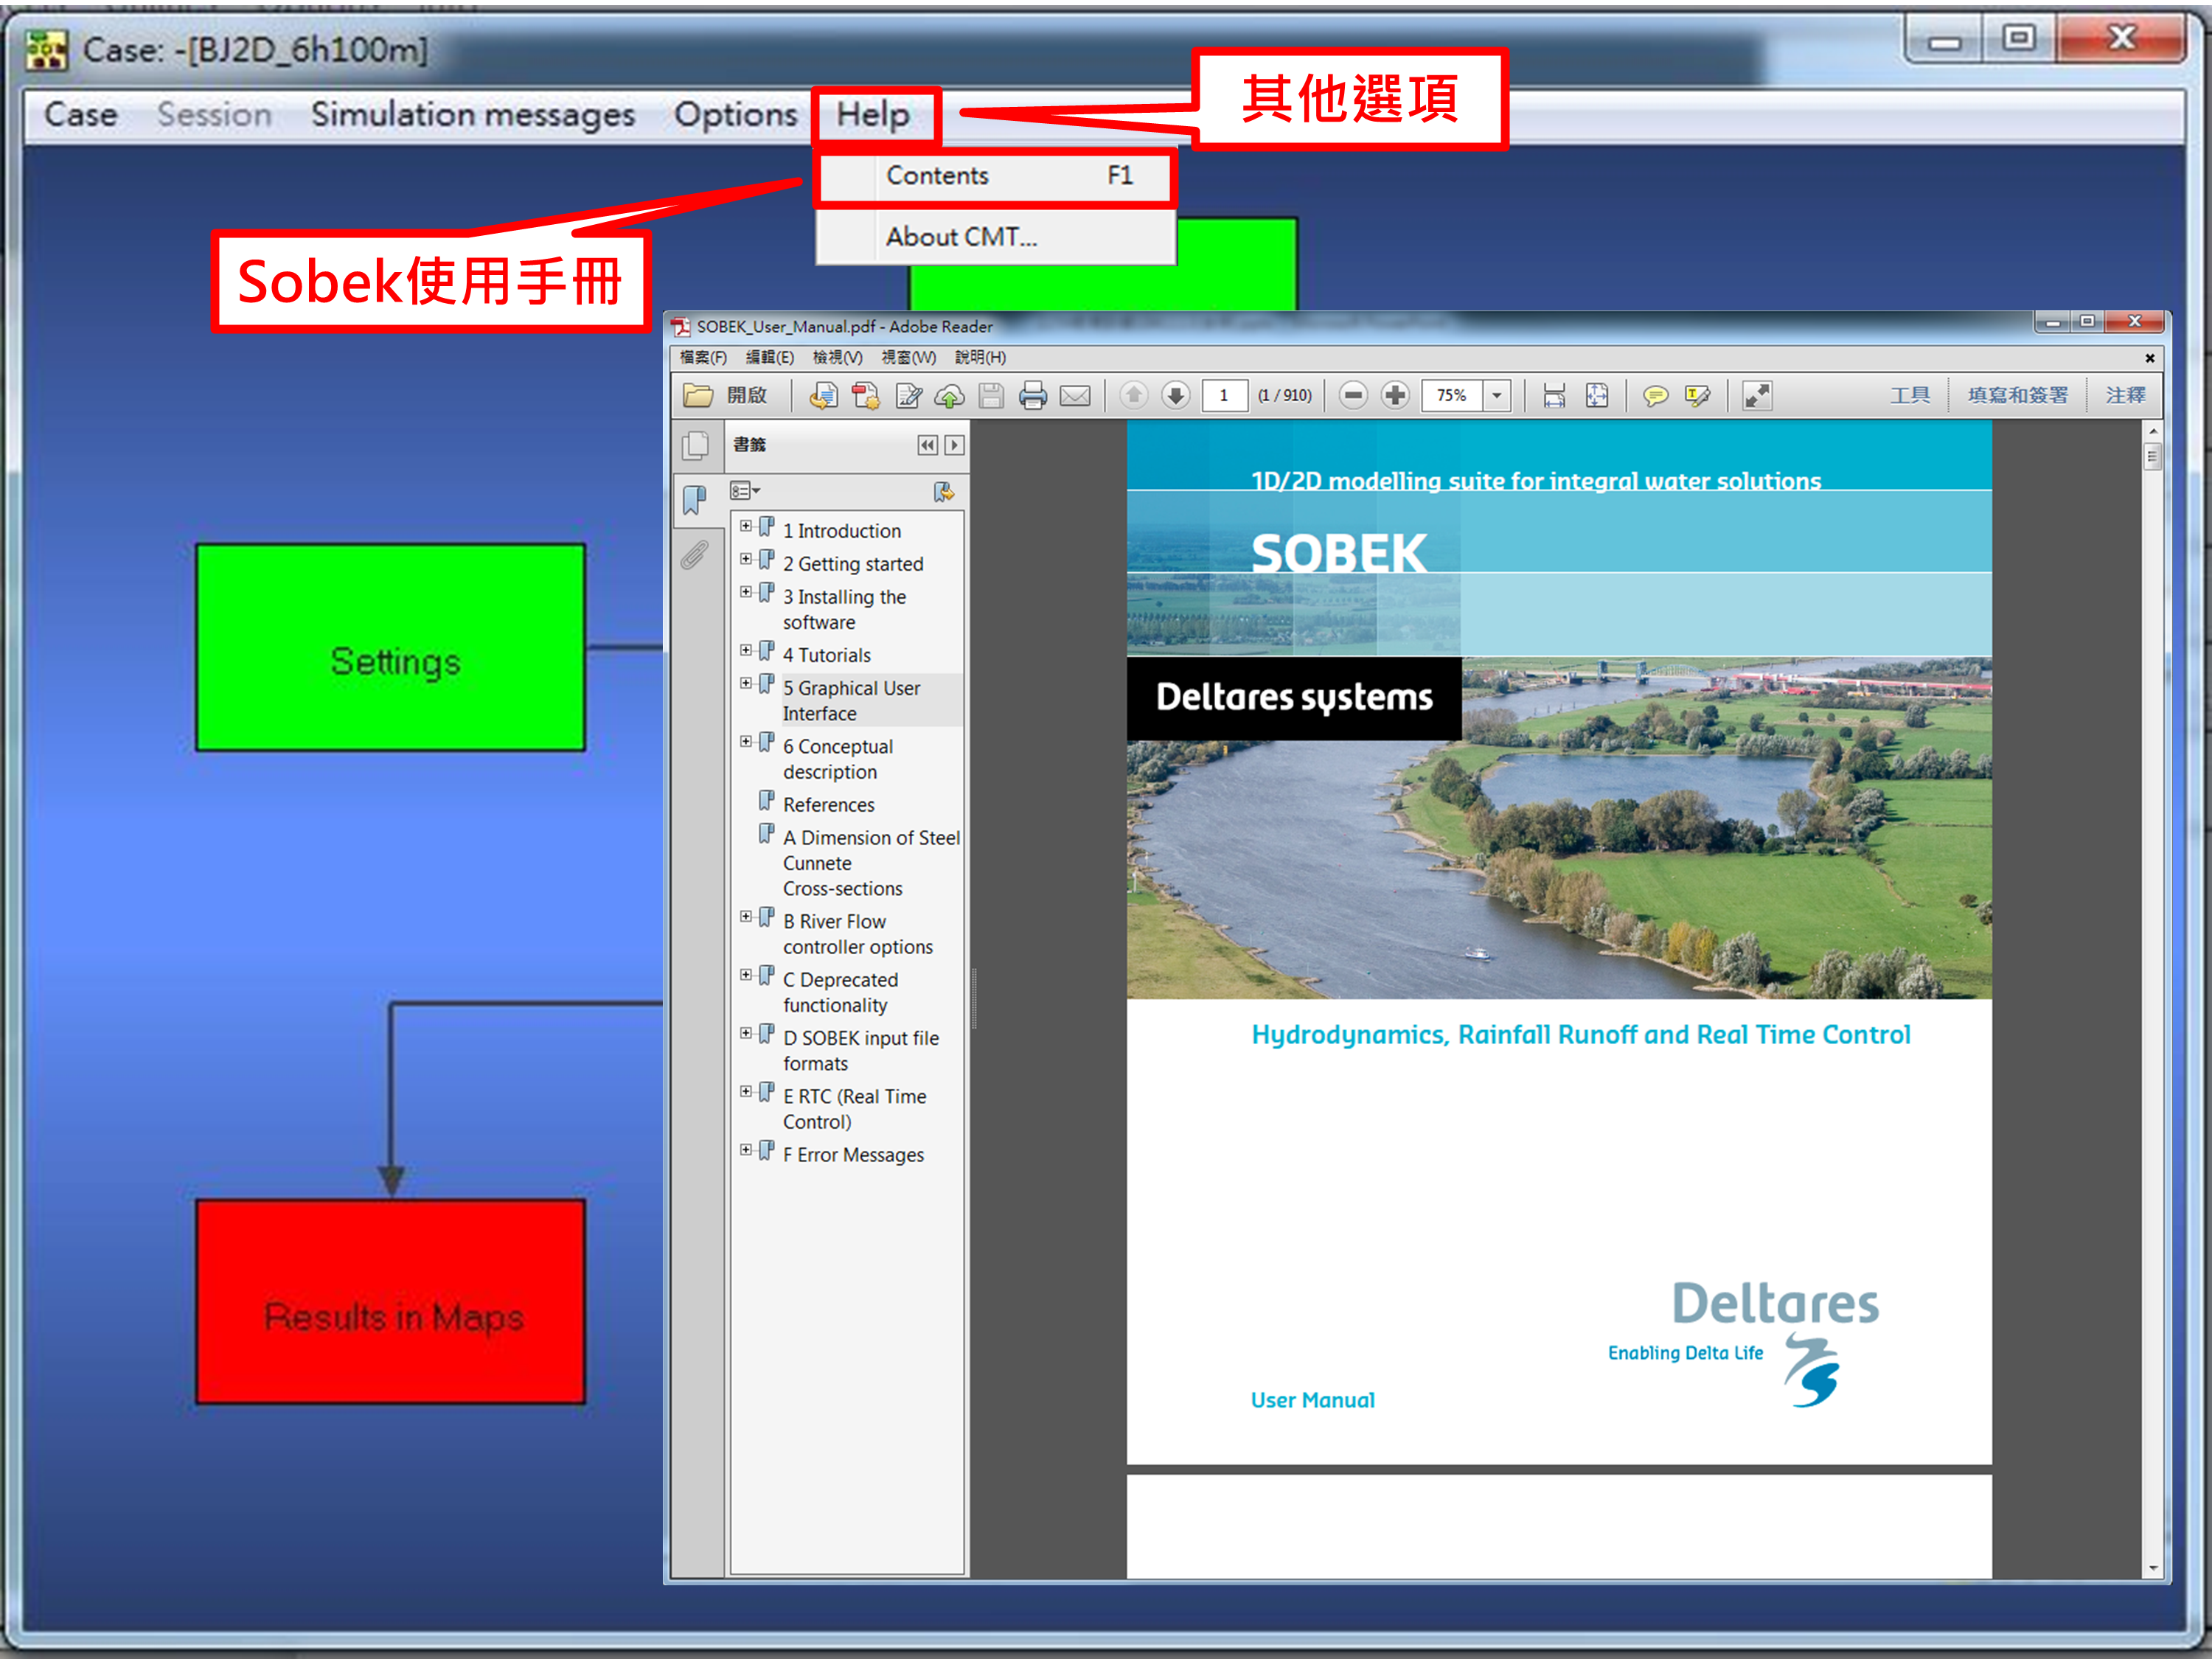
Task: Close the document with the small black X
Action: point(2150,358)
